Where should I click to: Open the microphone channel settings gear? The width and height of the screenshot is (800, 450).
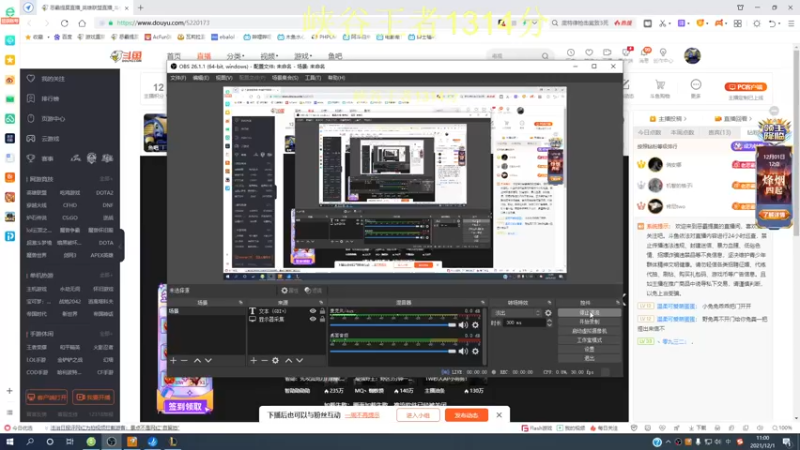[475, 325]
